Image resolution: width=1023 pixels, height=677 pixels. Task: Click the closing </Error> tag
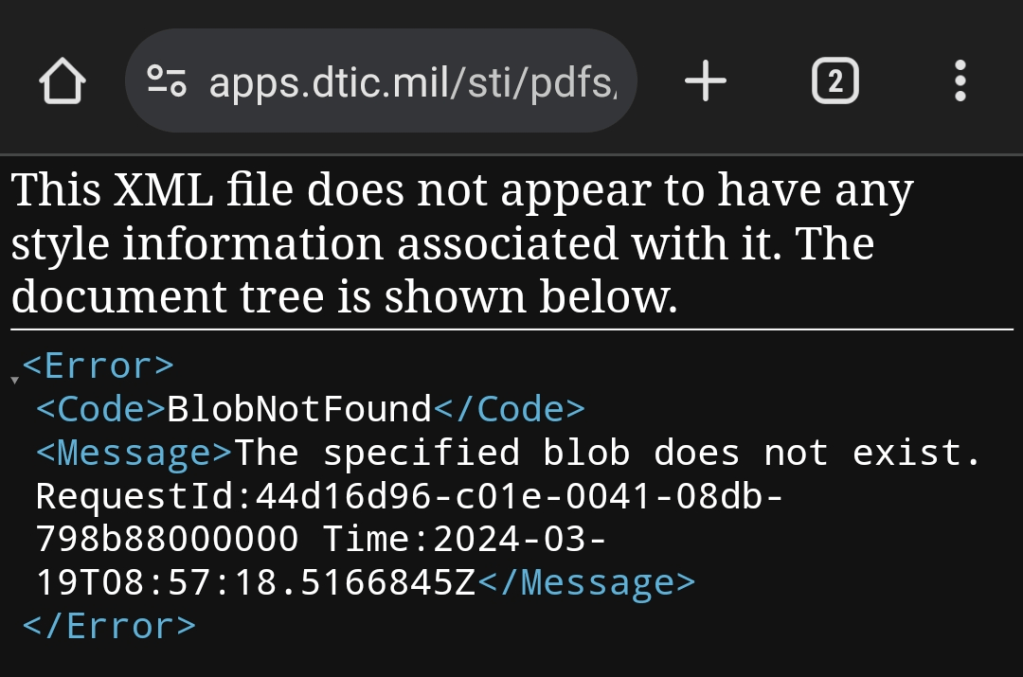[109, 626]
